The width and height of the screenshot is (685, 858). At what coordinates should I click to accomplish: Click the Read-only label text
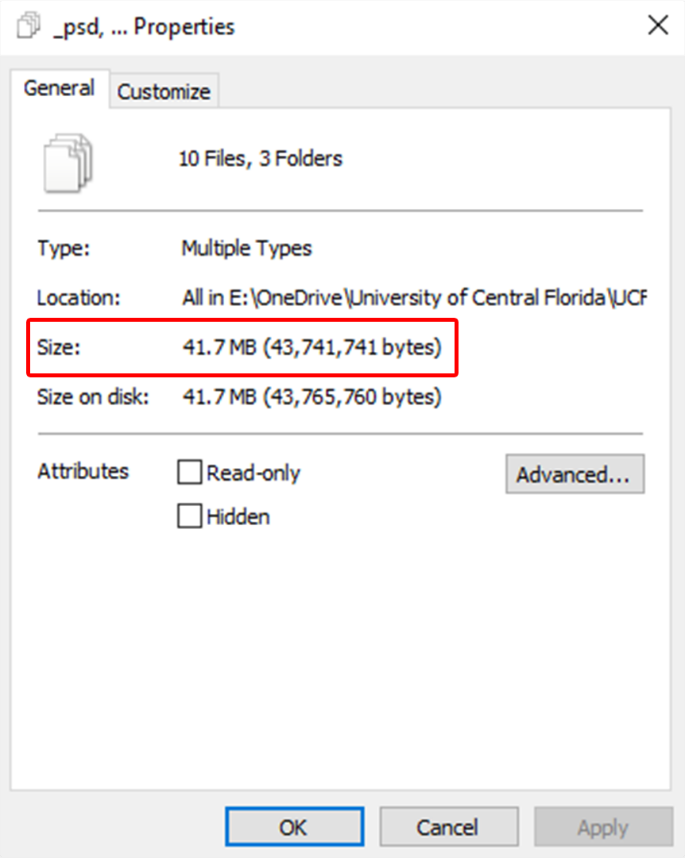(x=253, y=473)
